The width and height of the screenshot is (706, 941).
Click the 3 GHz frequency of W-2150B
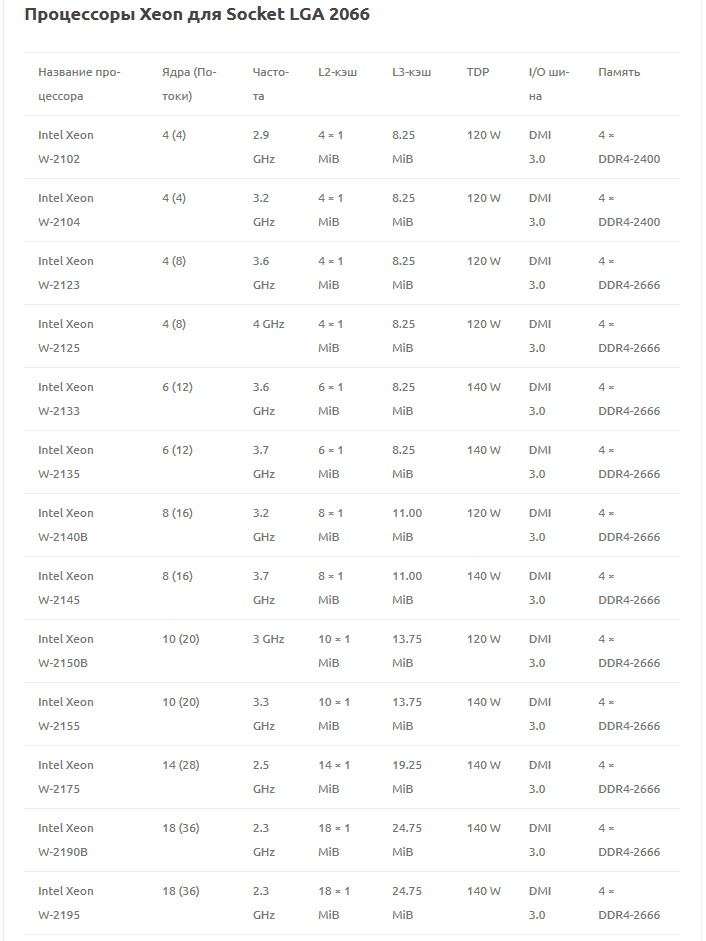pyautogui.click(x=268, y=639)
